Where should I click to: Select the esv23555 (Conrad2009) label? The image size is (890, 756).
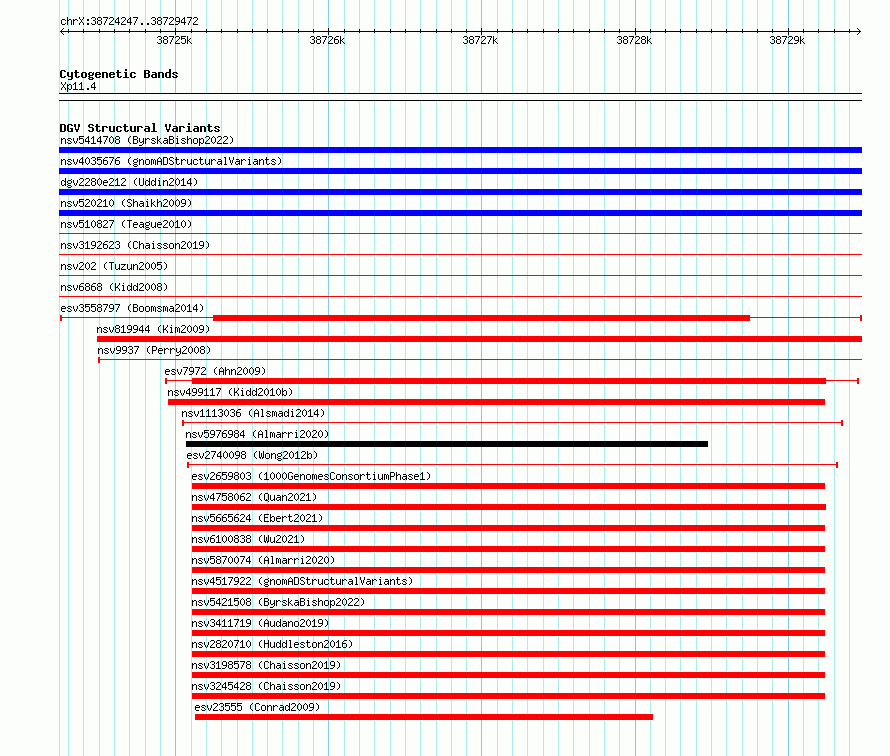coord(257,707)
